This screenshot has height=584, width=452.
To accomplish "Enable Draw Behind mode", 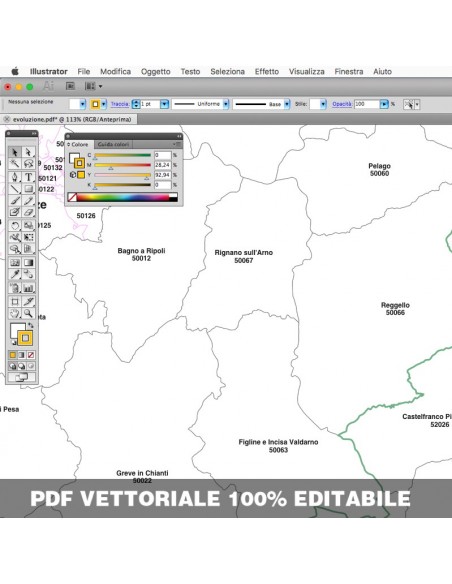I will point(22,366).
